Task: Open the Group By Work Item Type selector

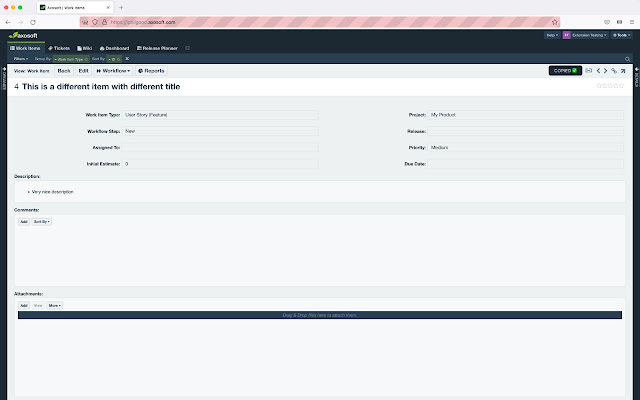Action: coord(71,59)
